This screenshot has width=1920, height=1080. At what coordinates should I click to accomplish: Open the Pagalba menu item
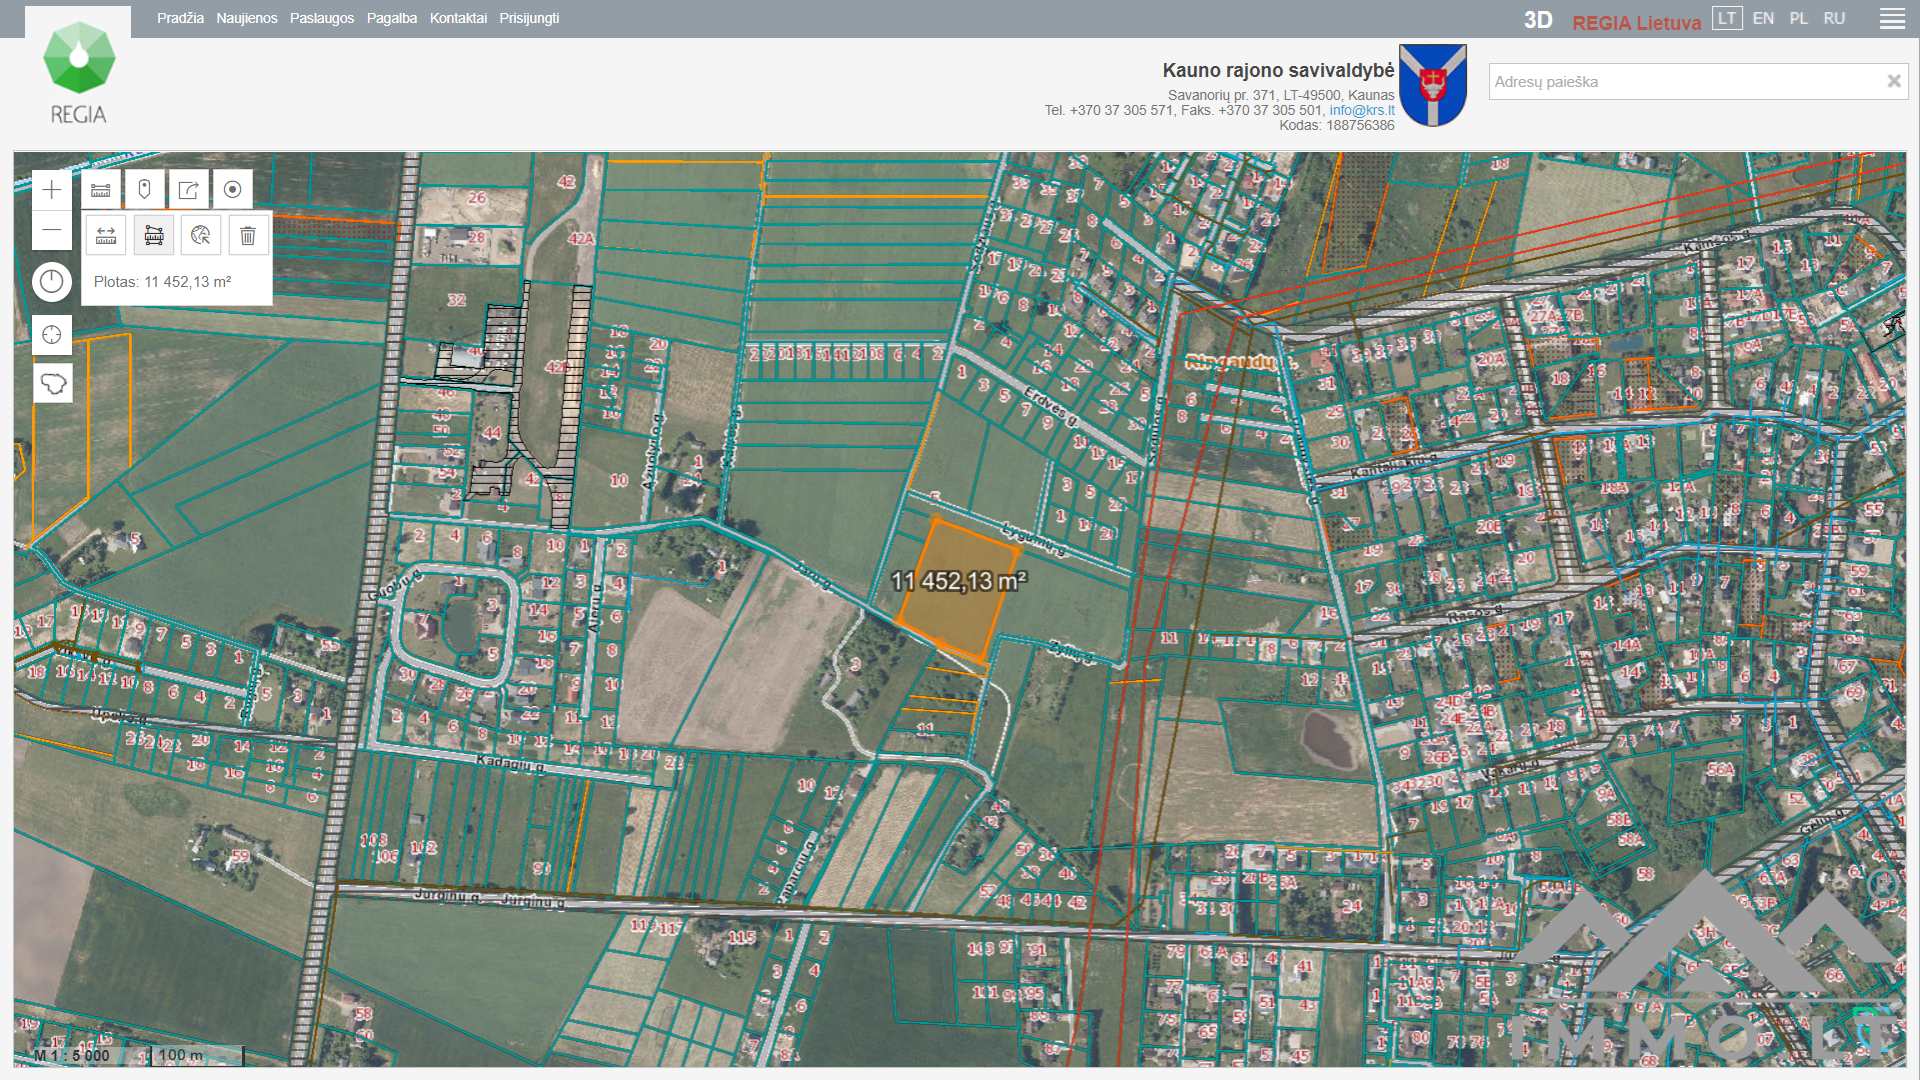click(391, 19)
